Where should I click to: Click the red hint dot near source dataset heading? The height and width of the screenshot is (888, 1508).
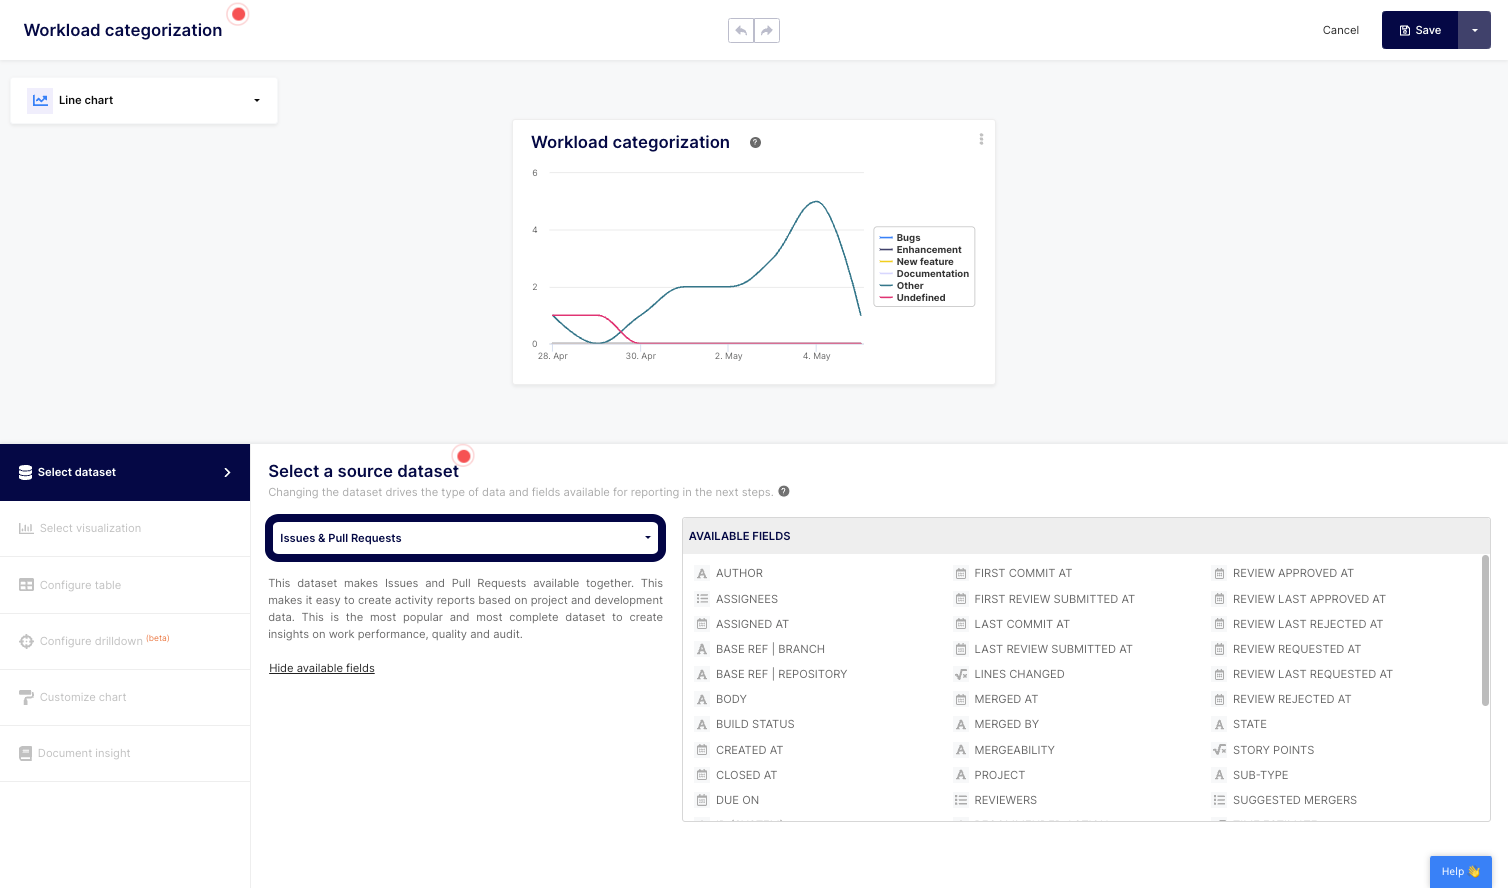coord(464,456)
